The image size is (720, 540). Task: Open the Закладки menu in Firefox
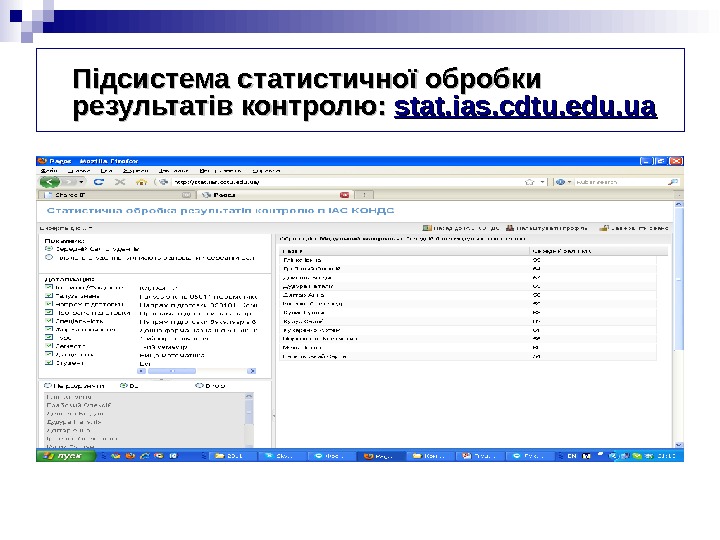point(173,170)
